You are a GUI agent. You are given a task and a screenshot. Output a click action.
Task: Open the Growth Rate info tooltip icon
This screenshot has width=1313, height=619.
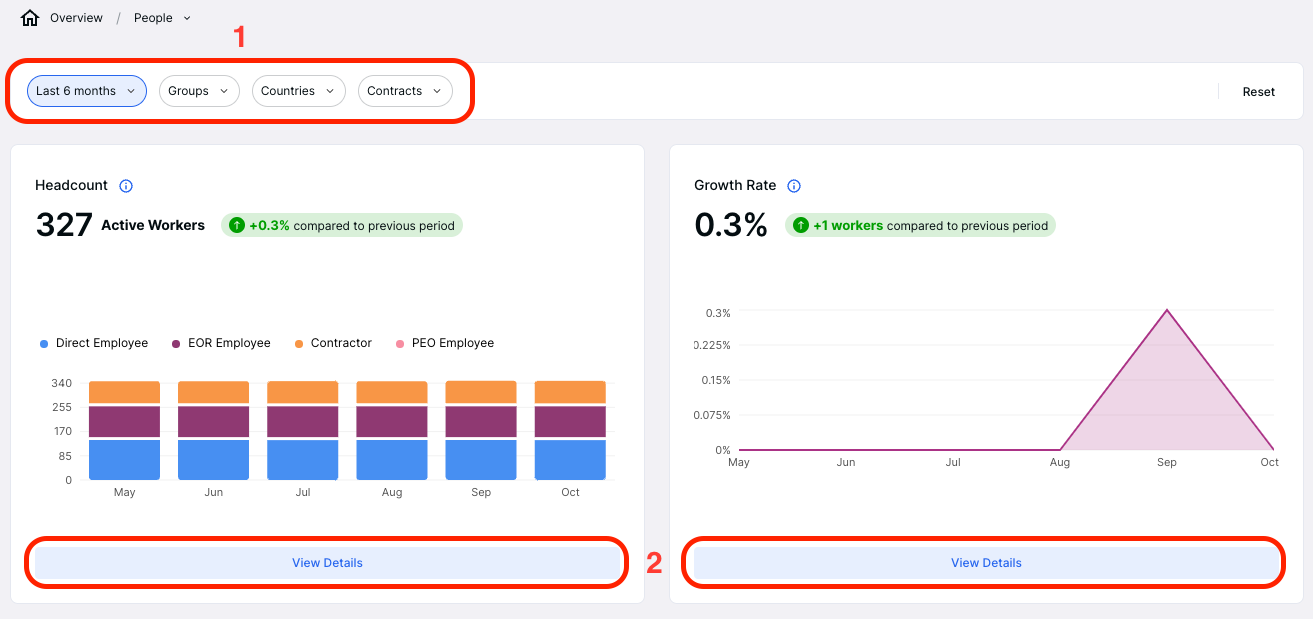(x=793, y=185)
